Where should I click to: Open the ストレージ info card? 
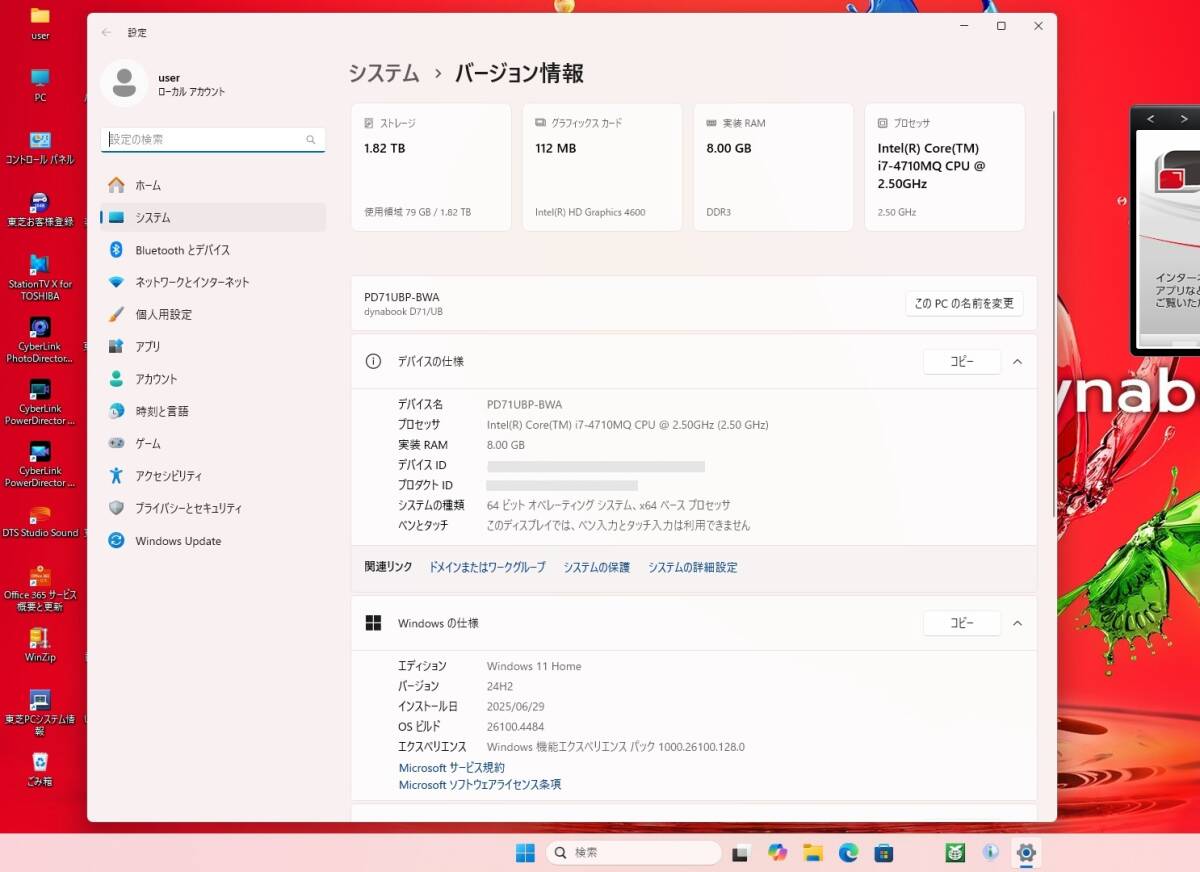(431, 167)
